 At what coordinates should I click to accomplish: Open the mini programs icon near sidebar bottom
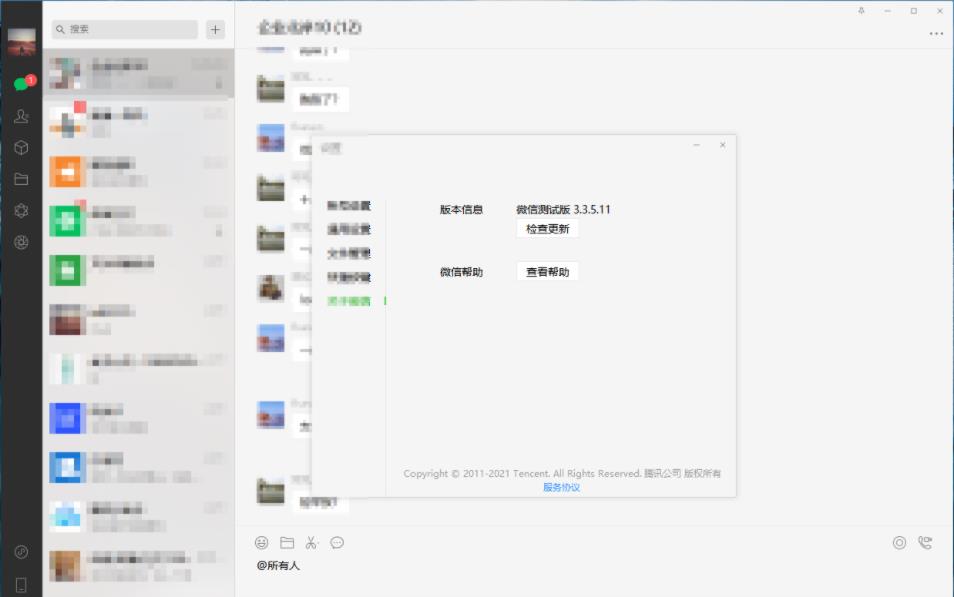tap(21, 552)
